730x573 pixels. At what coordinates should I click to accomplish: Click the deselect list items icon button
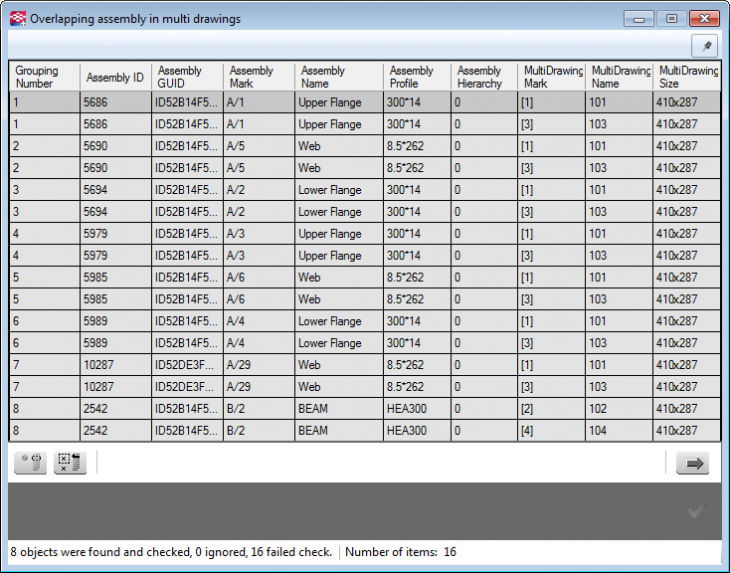(70, 463)
